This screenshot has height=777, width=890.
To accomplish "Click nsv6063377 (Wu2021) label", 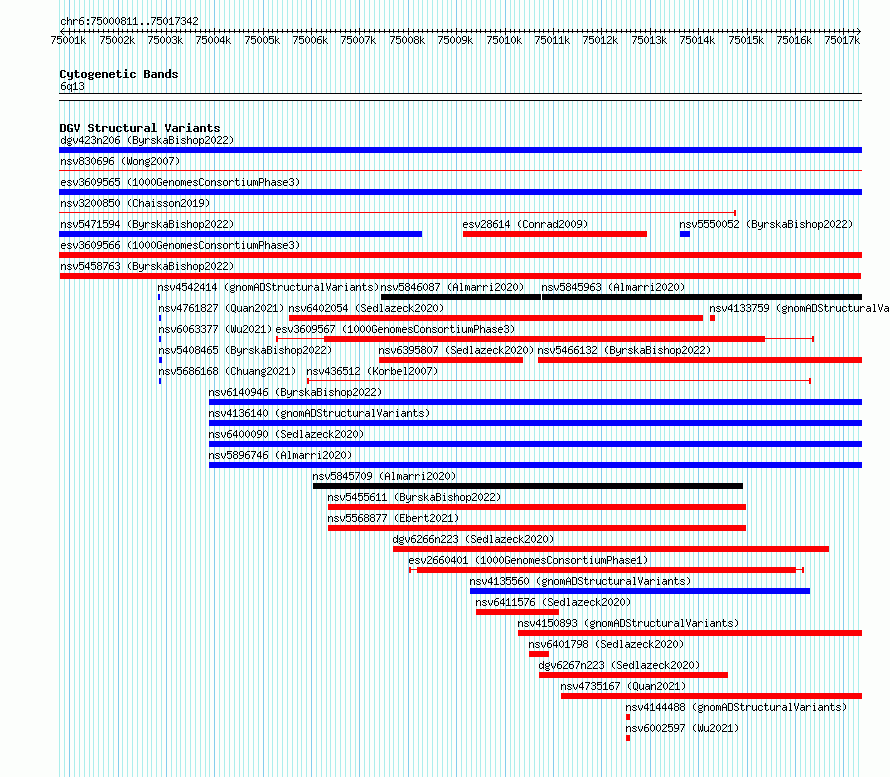I will 215,329.
